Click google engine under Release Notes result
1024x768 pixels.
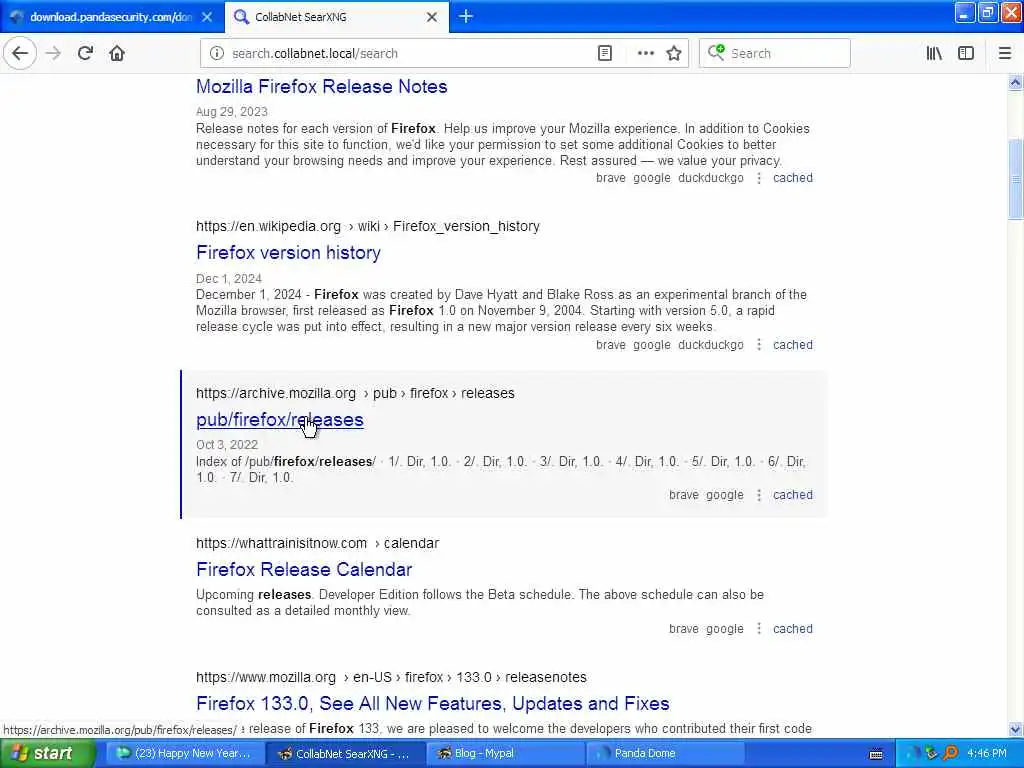[652, 178]
